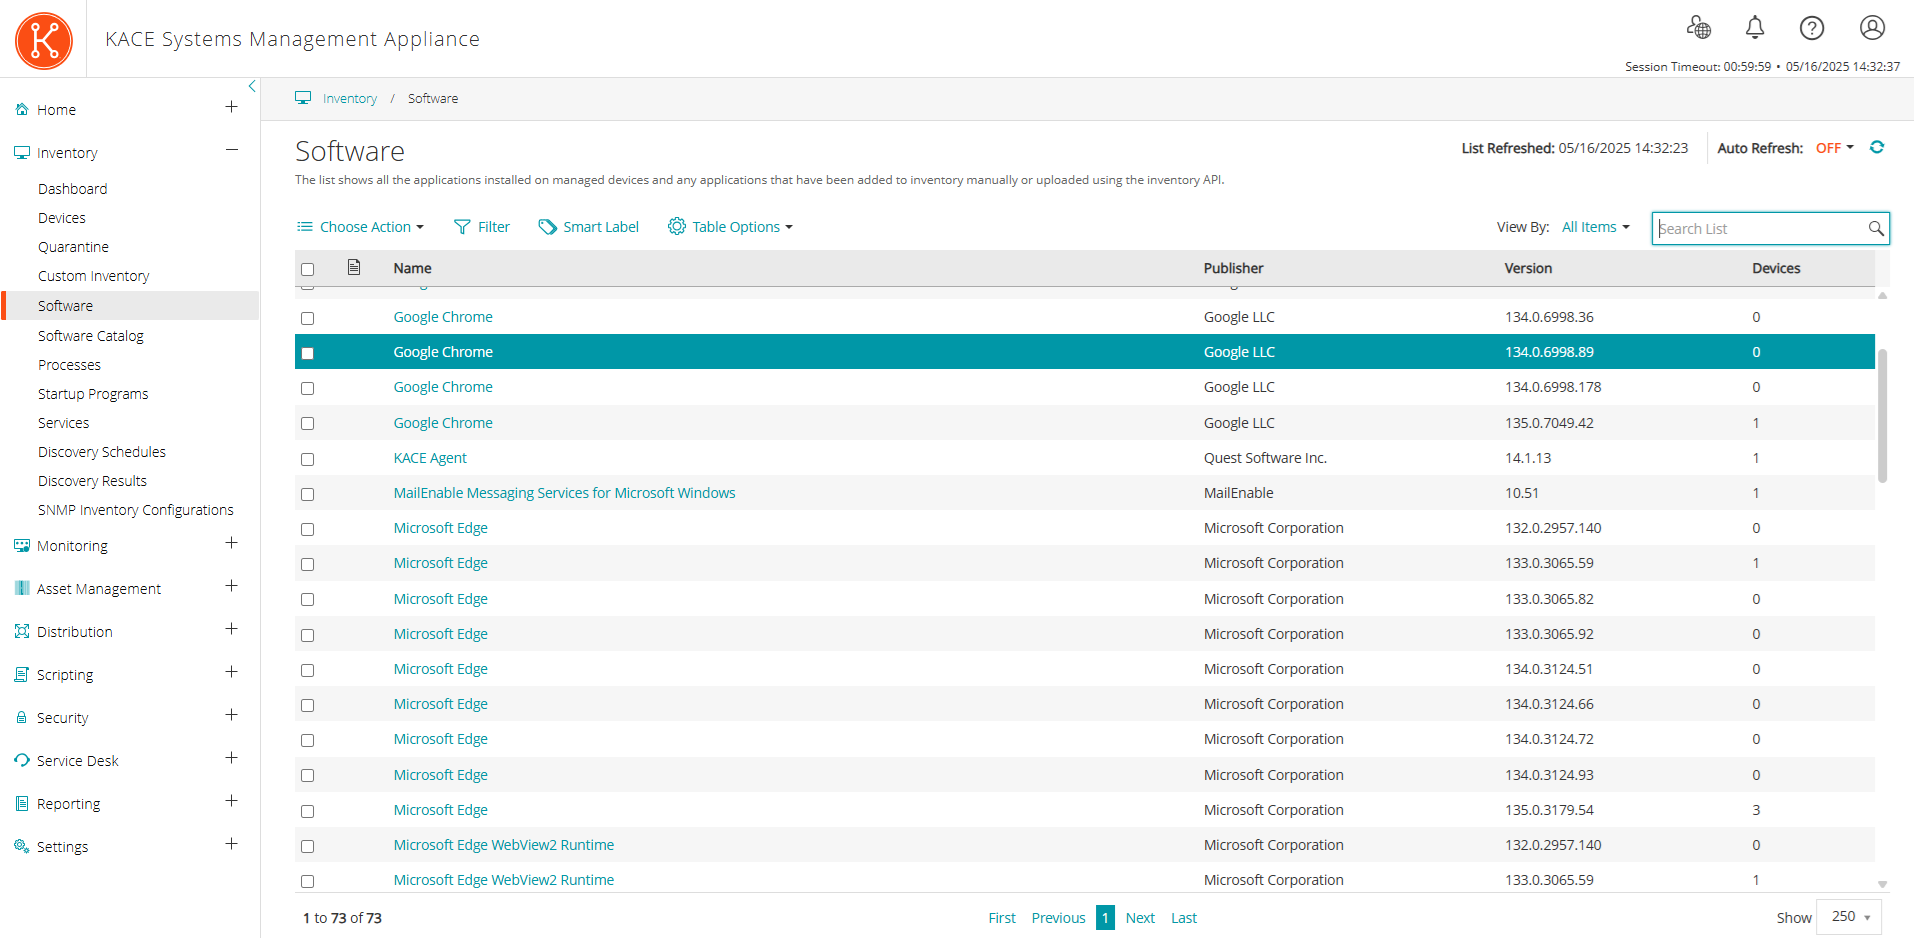Open Software Catalog menu item
Image resolution: width=1914 pixels, height=938 pixels.
pos(91,336)
